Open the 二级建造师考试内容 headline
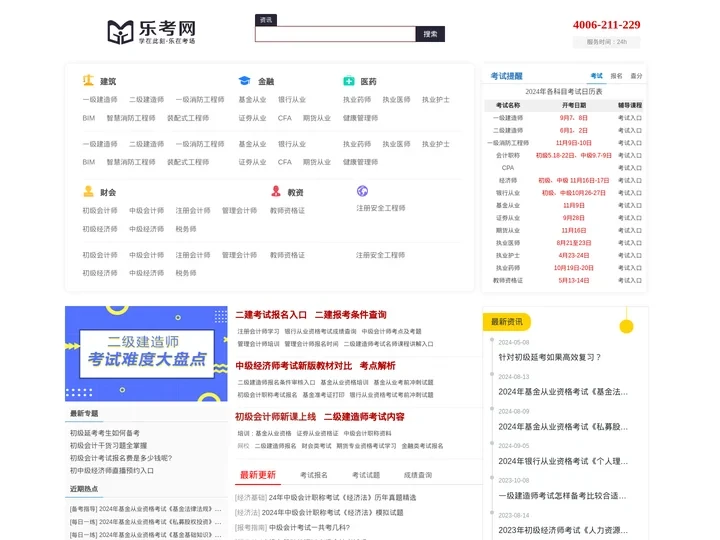Screen dimensions: 720x540 364,417
